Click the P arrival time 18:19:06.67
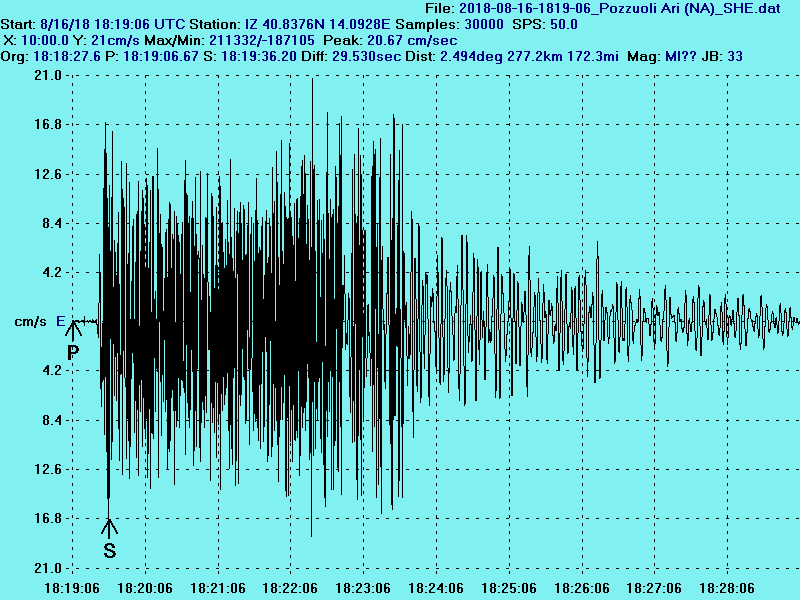Screen dimensions: 800x600 pyautogui.click(x=161, y=57)
